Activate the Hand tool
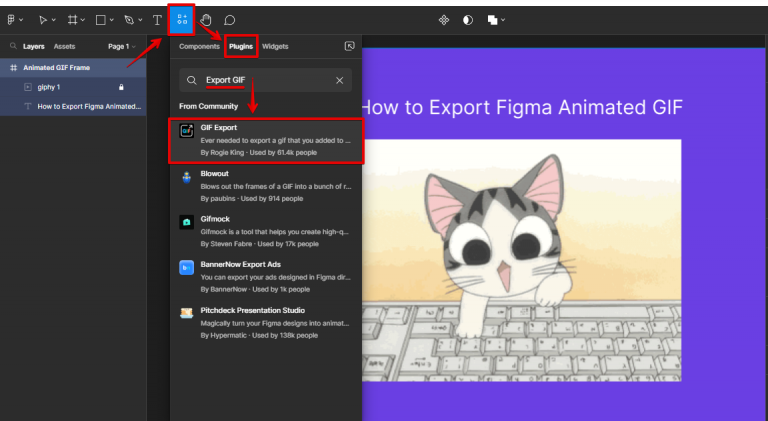Screen dimensions: 768x421 click(206, 19)
